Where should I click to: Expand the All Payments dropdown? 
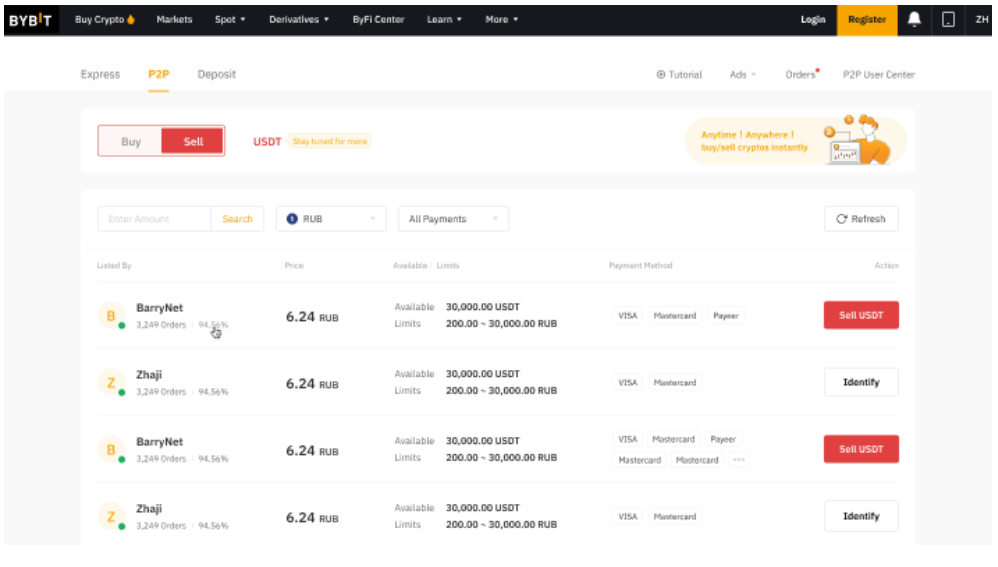pos(453,219)
